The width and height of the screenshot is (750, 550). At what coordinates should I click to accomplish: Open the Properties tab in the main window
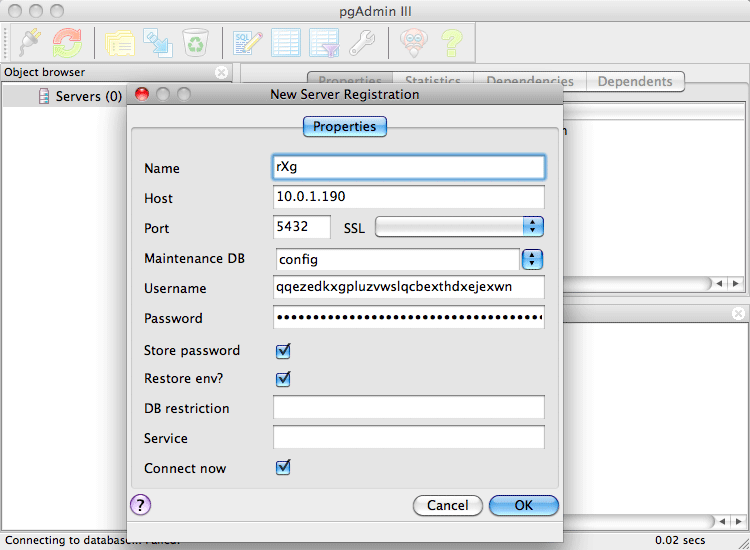pyautogui.click(x=350, y=79)
